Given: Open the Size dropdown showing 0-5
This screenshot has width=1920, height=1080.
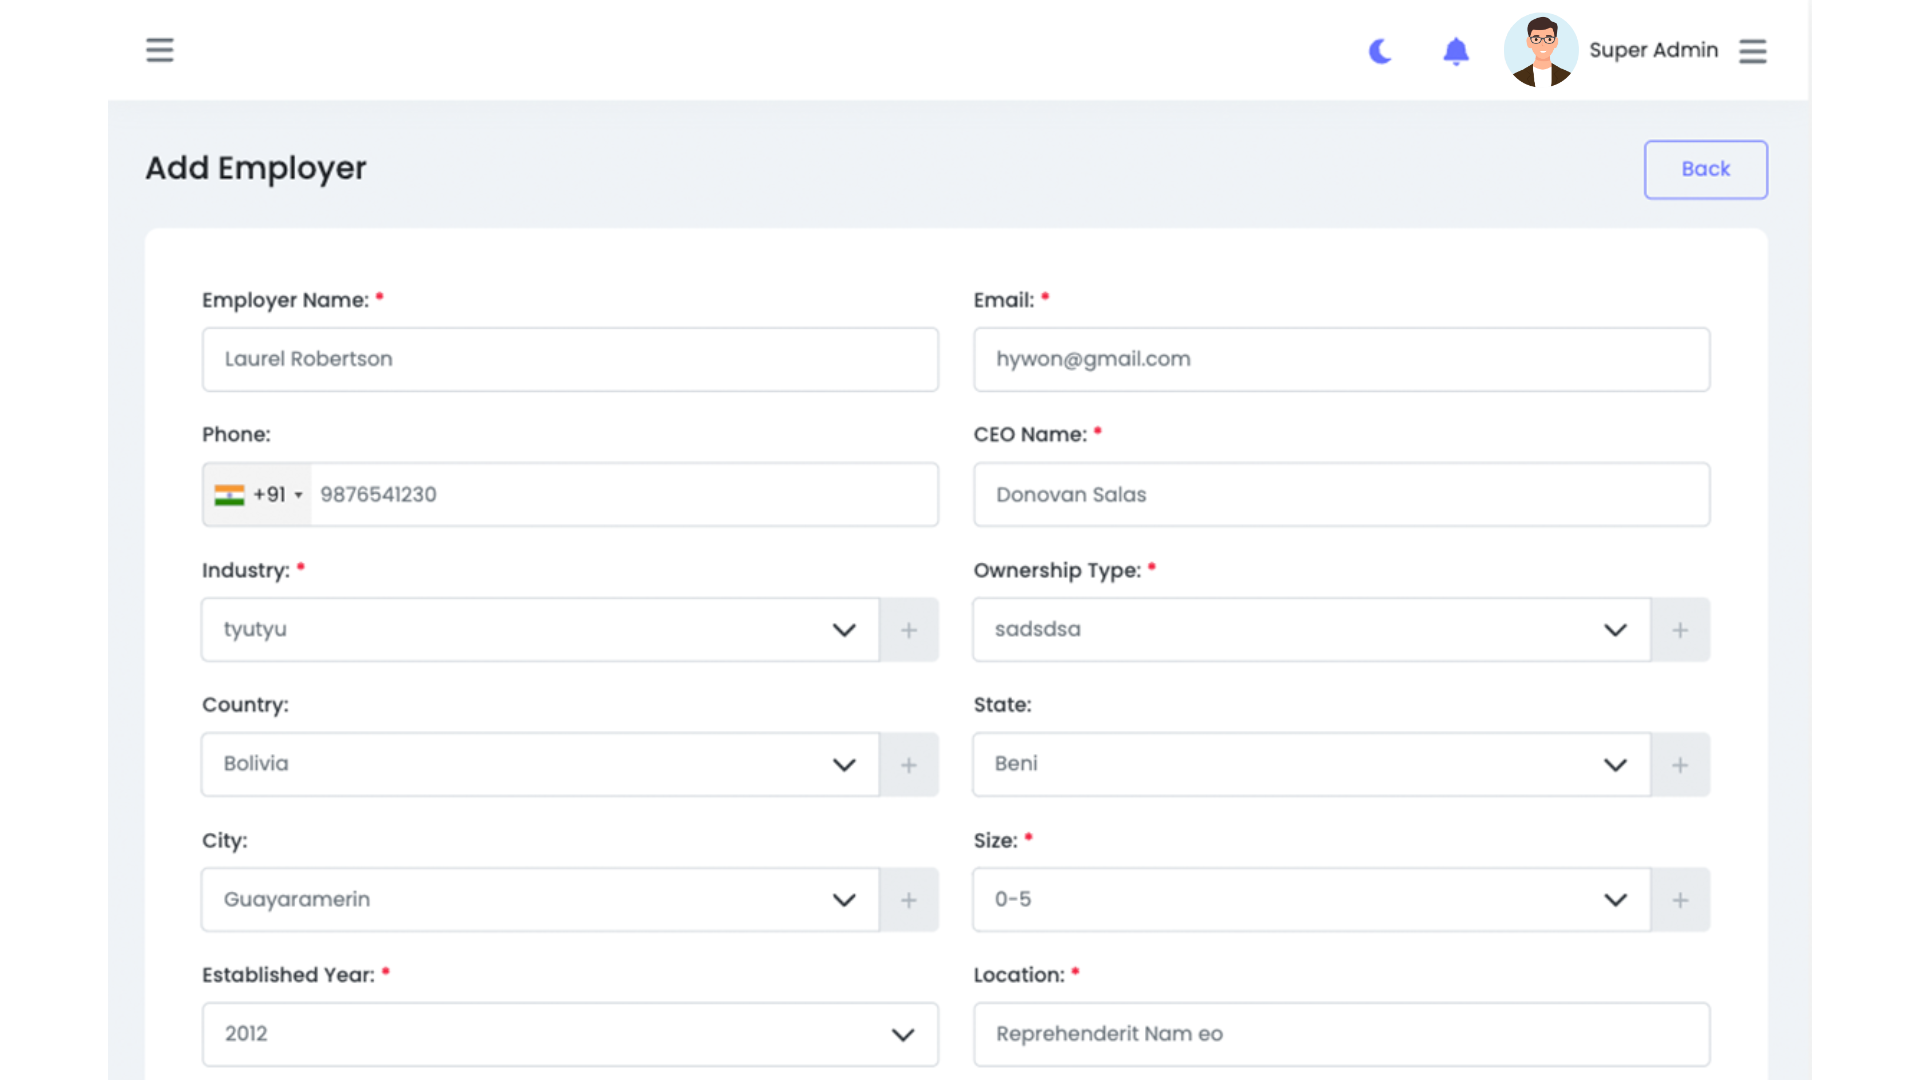Looking at the screenshot, I should [x=1311, y=900].
